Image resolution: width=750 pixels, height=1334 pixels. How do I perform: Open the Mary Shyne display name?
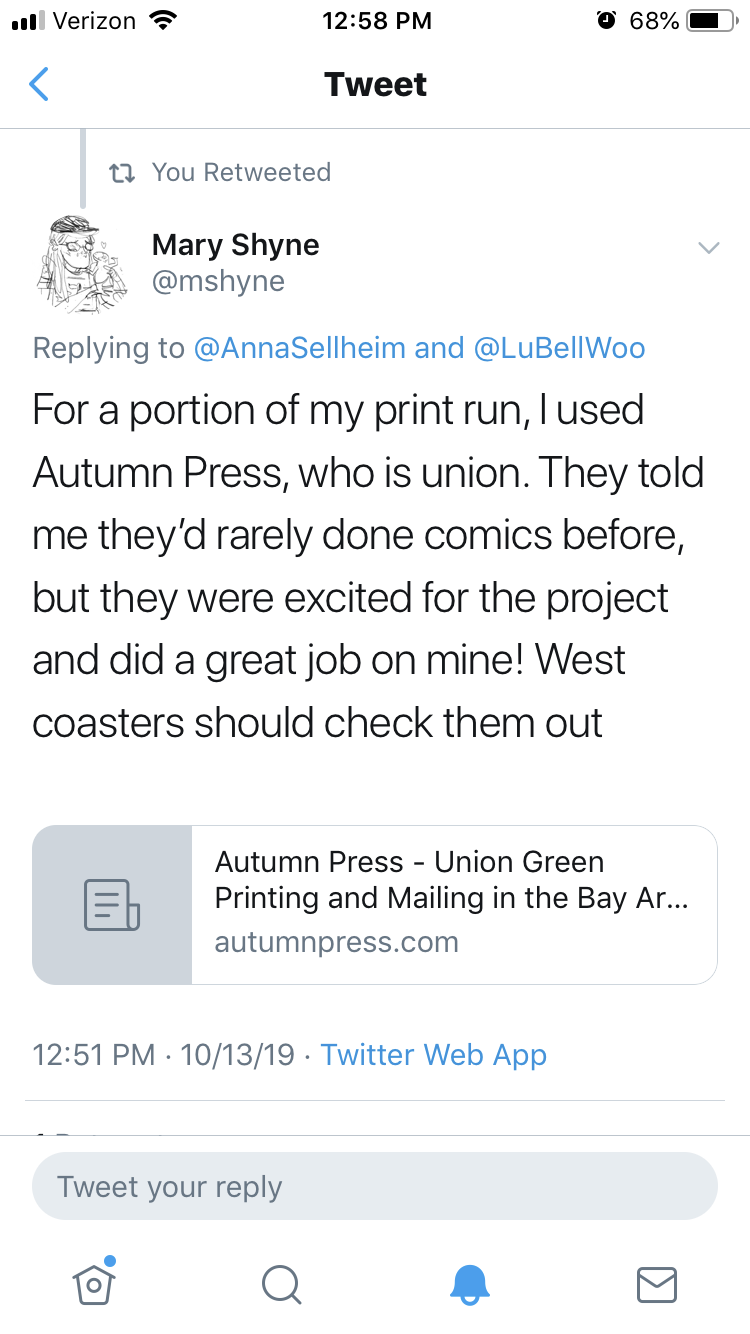point(235,245)
